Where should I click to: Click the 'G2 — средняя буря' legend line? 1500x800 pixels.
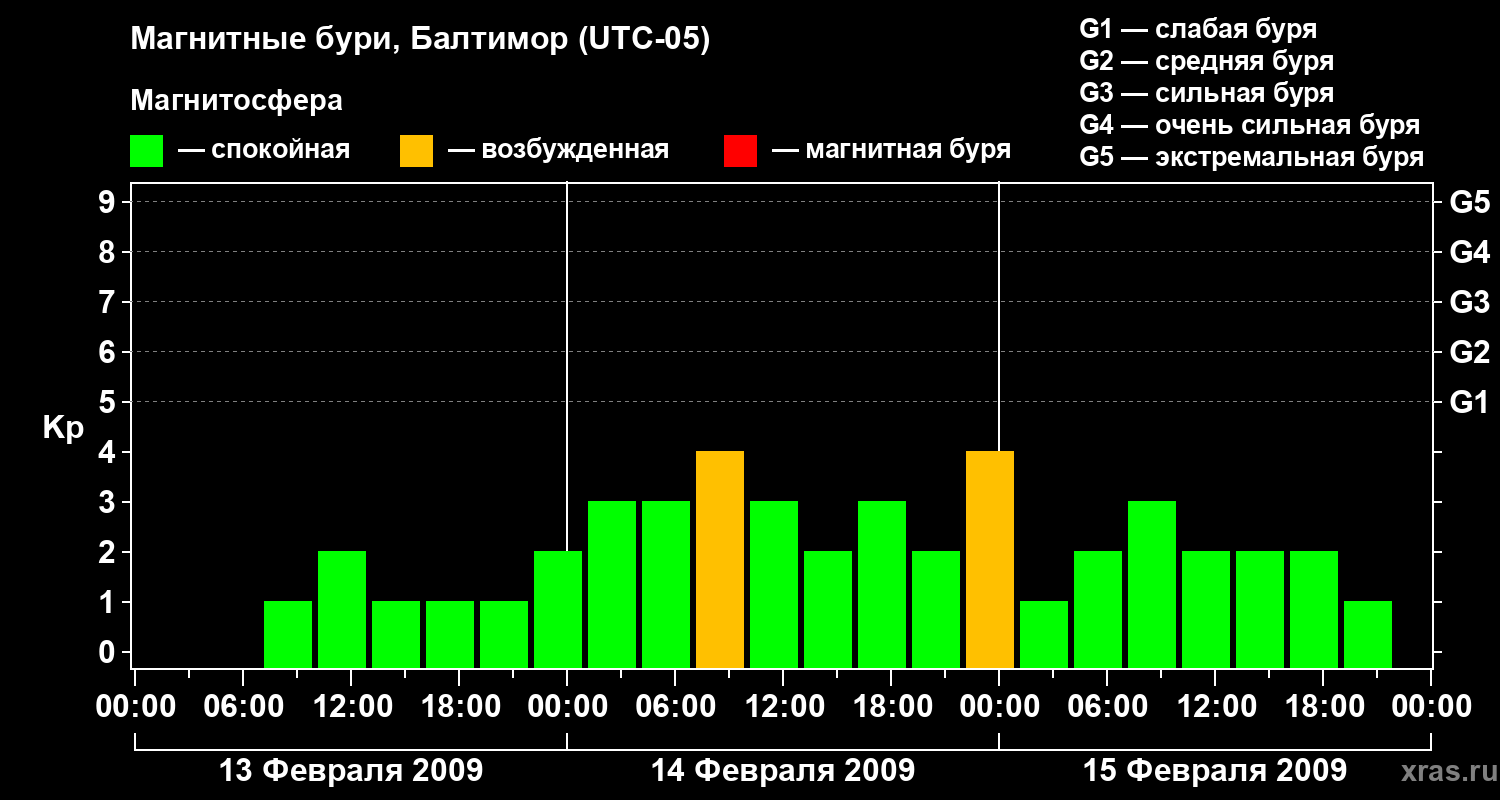1206,61
